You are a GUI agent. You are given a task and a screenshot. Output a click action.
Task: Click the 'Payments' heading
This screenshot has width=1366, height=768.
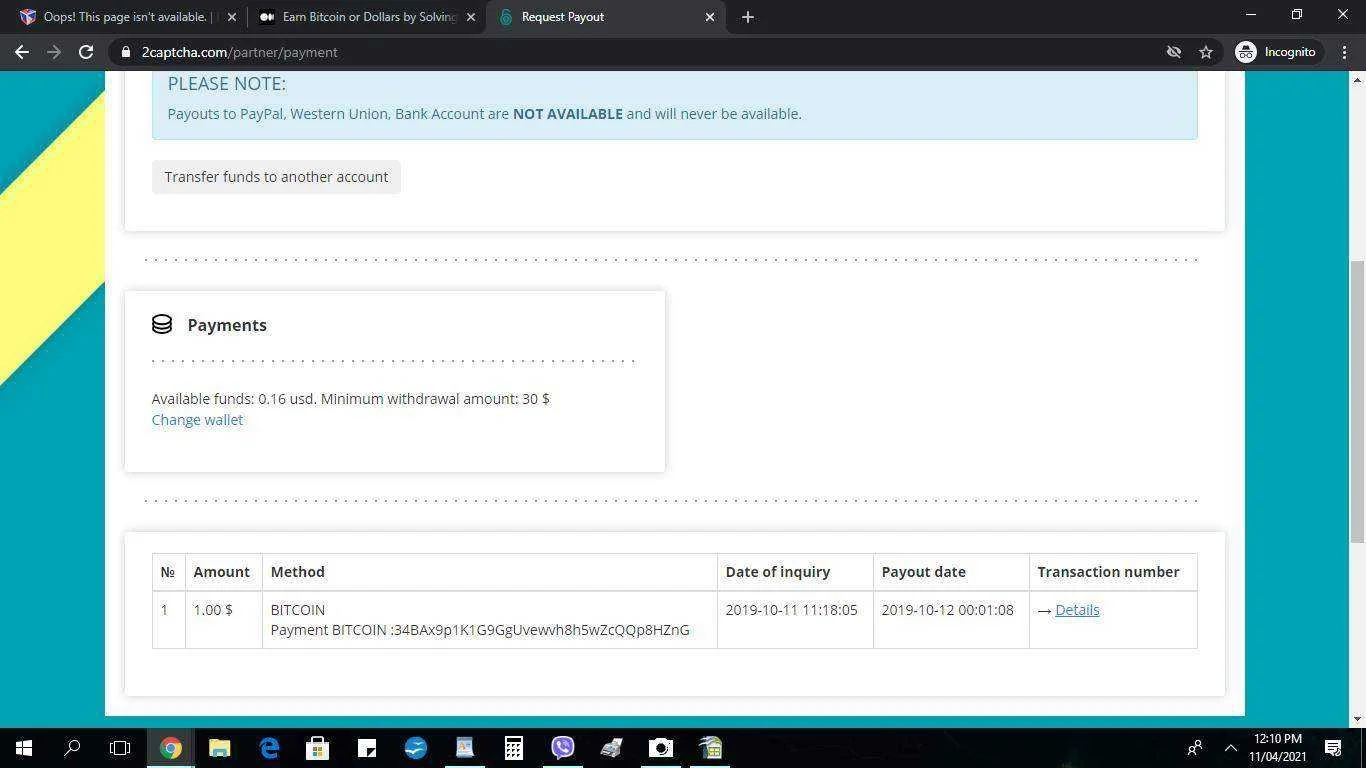click(x=227, y=325)
